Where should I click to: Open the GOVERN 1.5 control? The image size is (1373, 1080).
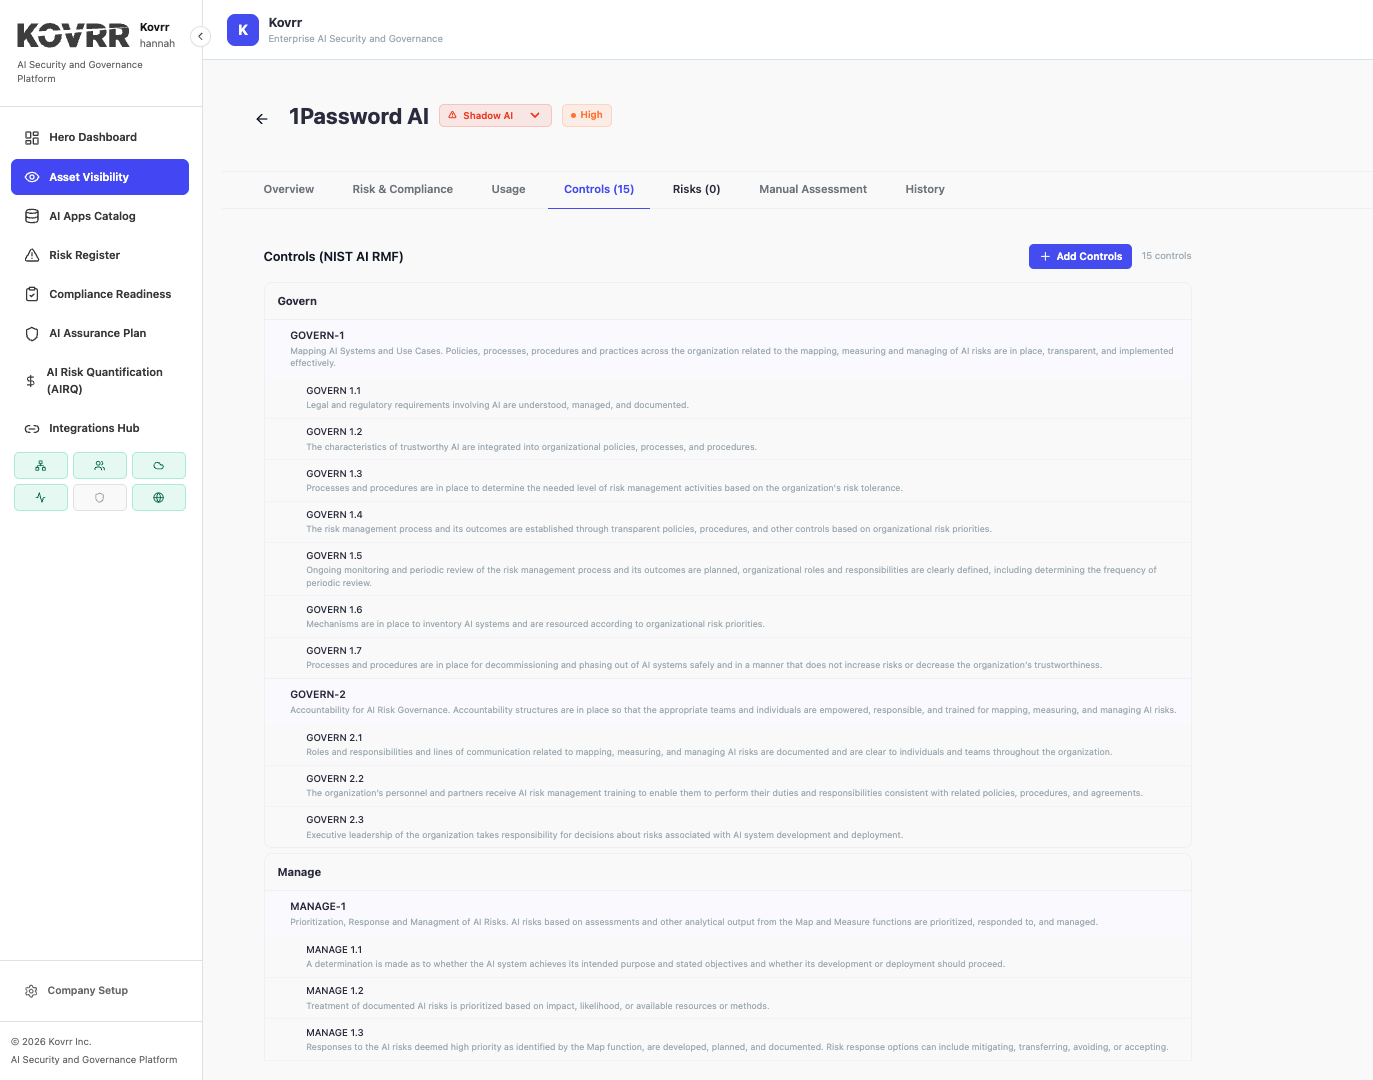coord(728,569)
